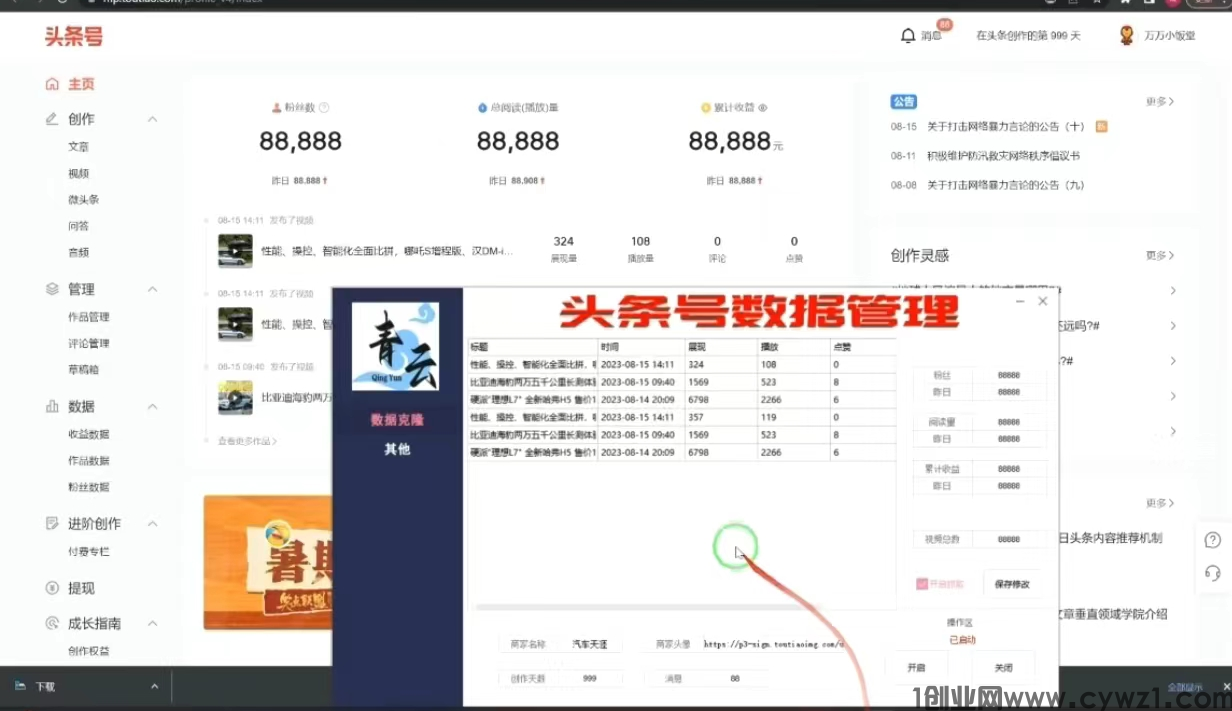Click the eye icon beside 累计收益
This screenshot has height=711, width=1232.
click(x=763, y=107)
